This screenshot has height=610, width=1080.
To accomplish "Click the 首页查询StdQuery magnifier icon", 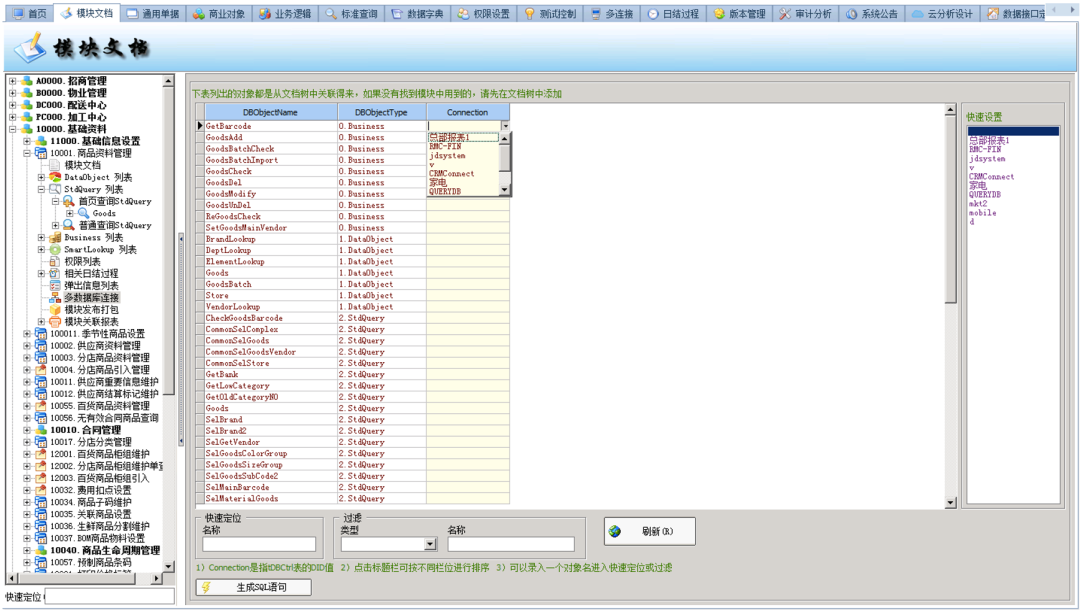I will pos(69,201).
